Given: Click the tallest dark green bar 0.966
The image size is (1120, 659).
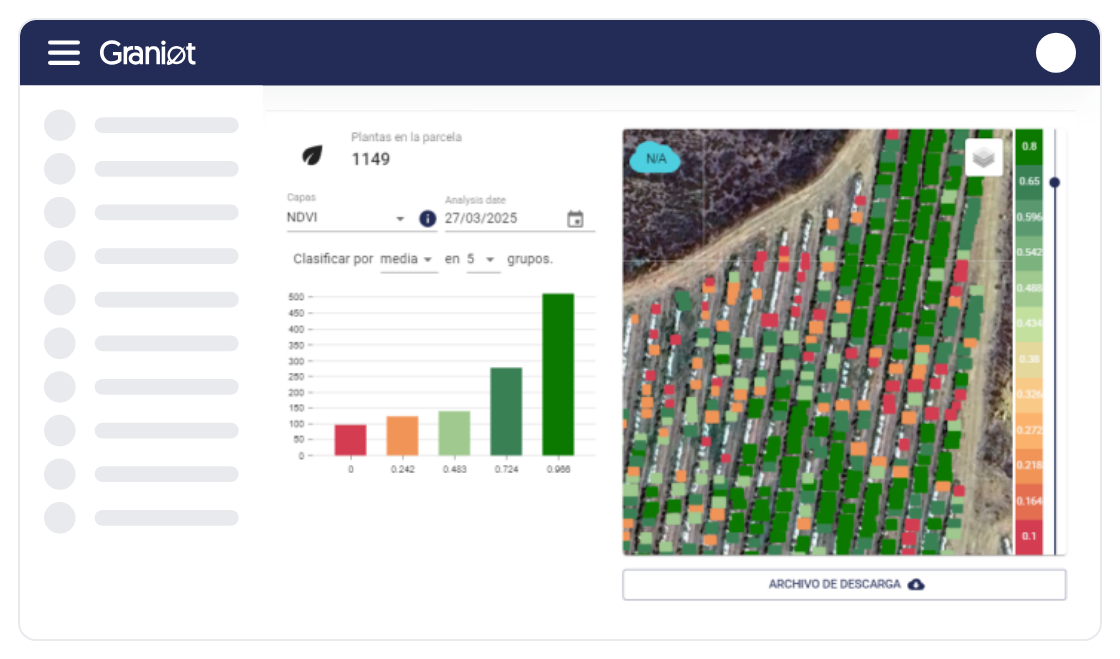Looking at the screenshot, I should pyautogui.click(x=558, y=374).
